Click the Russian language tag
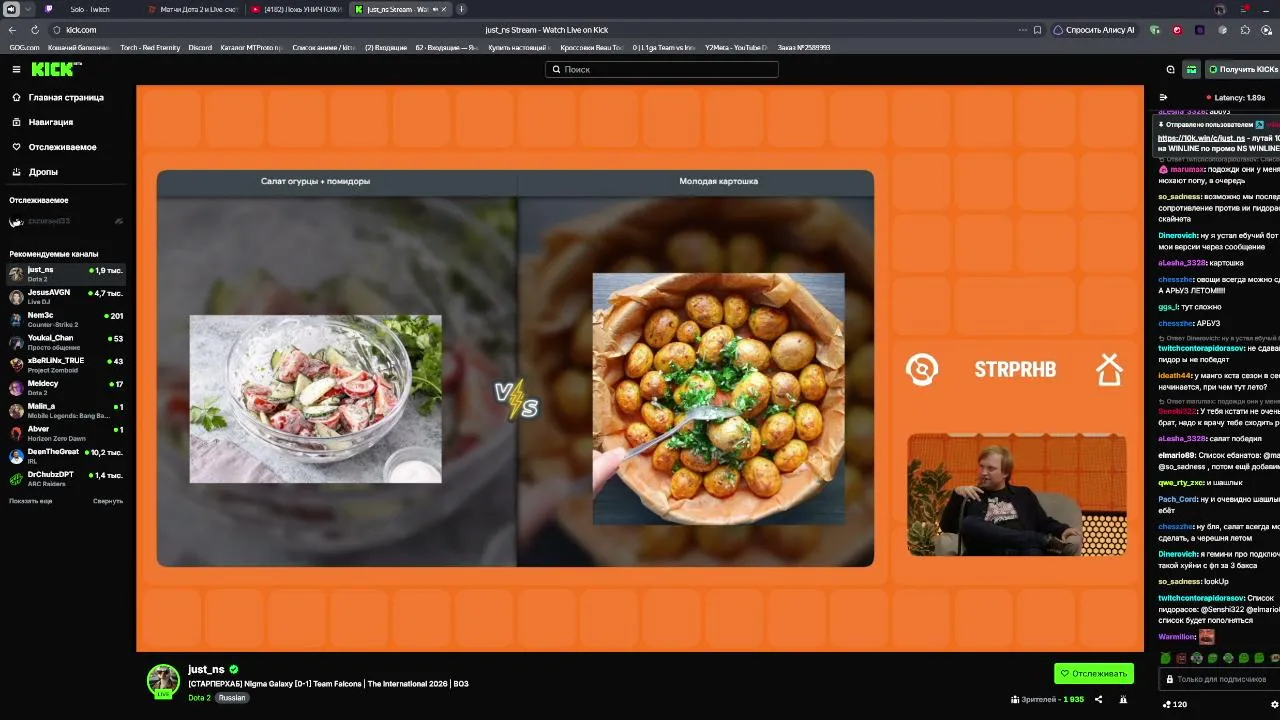1280x720 pixels. click(232, 698)
